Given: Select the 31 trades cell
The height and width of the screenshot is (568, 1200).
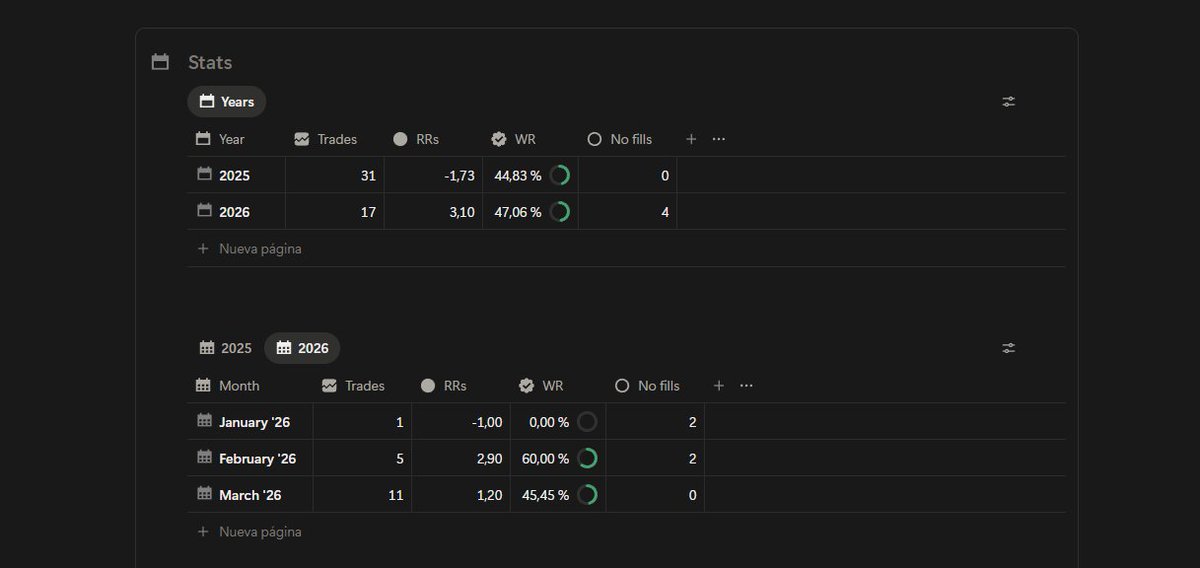Looking at the screenshot, I should [x=335, y=175].
